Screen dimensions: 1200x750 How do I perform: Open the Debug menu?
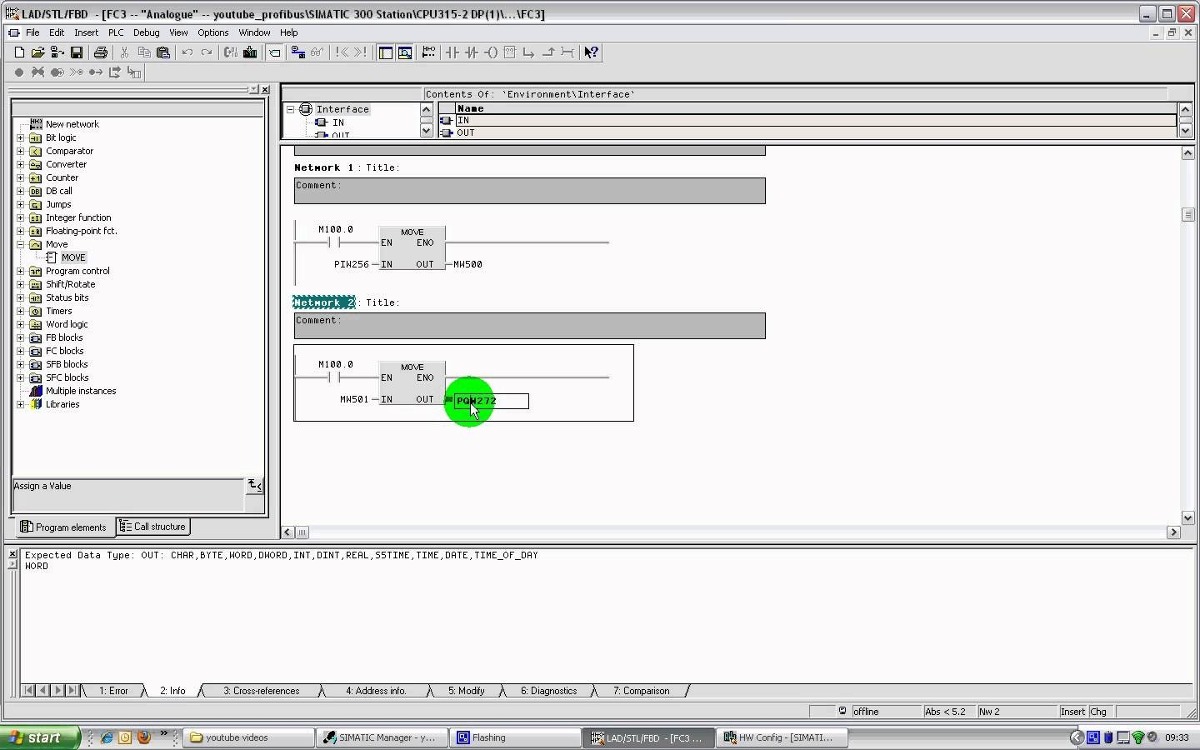(146, 32)
